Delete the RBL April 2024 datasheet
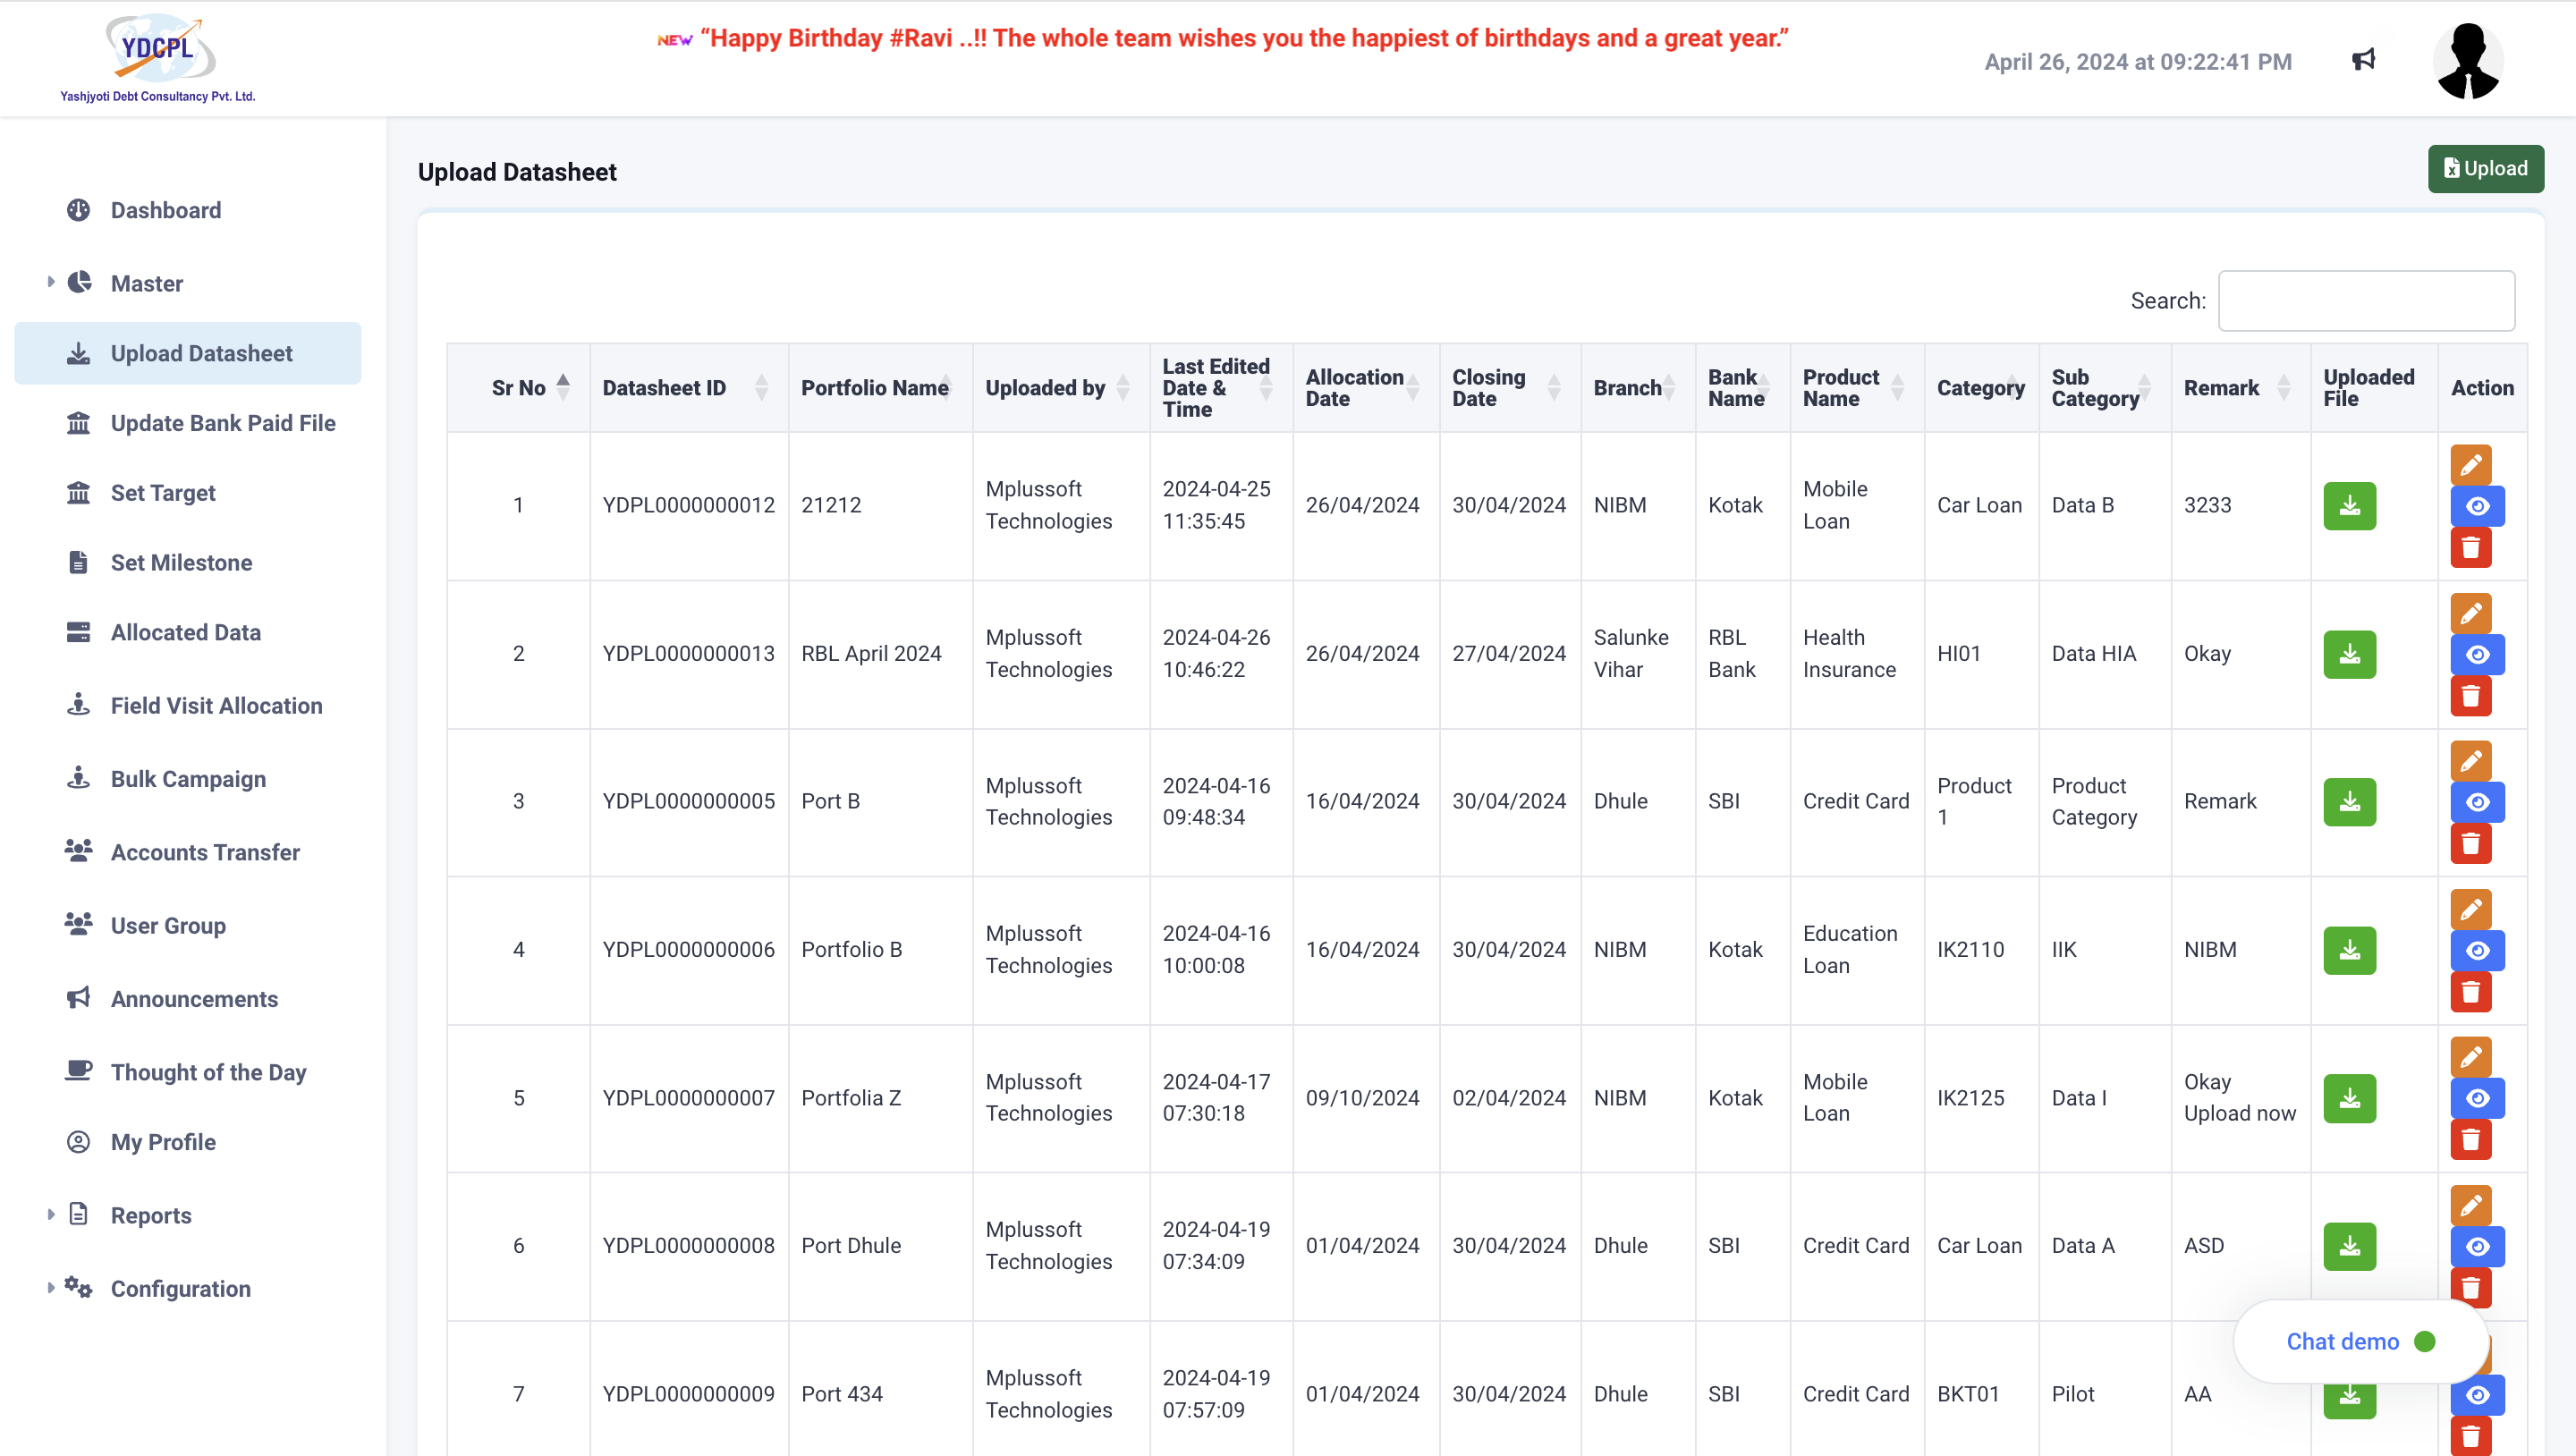2576x1456 pixels. tap(2470, 695)
